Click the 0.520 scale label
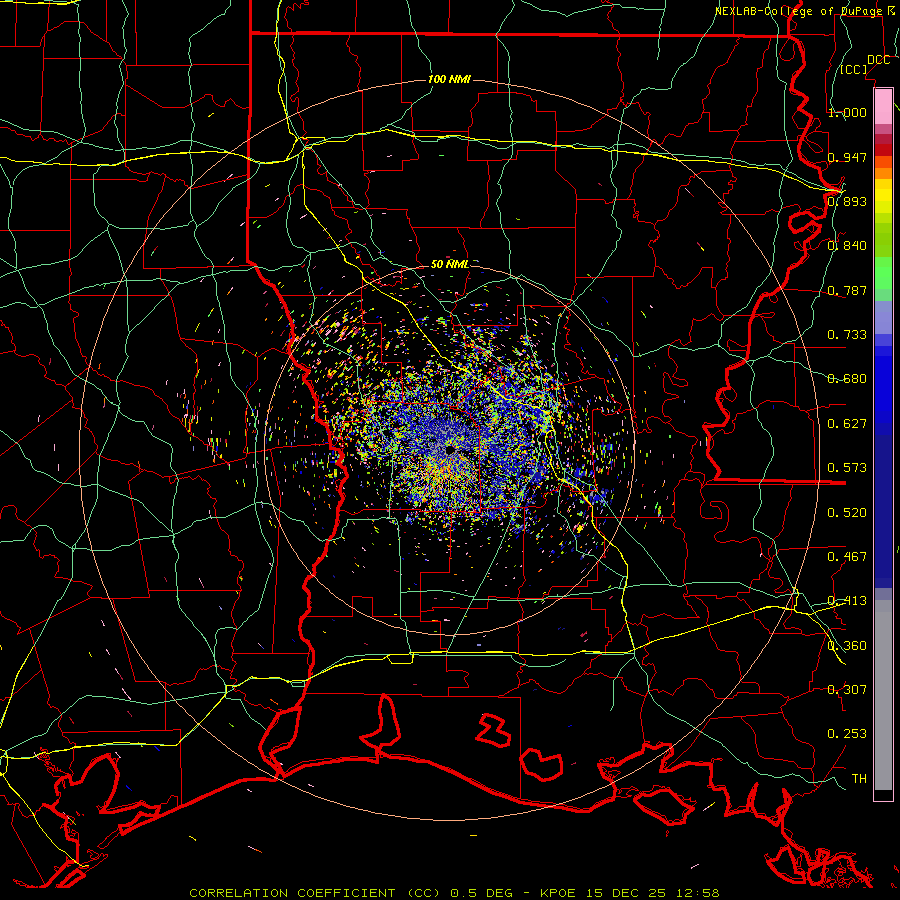This screenshot has height=900, width=900. click(x=847, y=513)
